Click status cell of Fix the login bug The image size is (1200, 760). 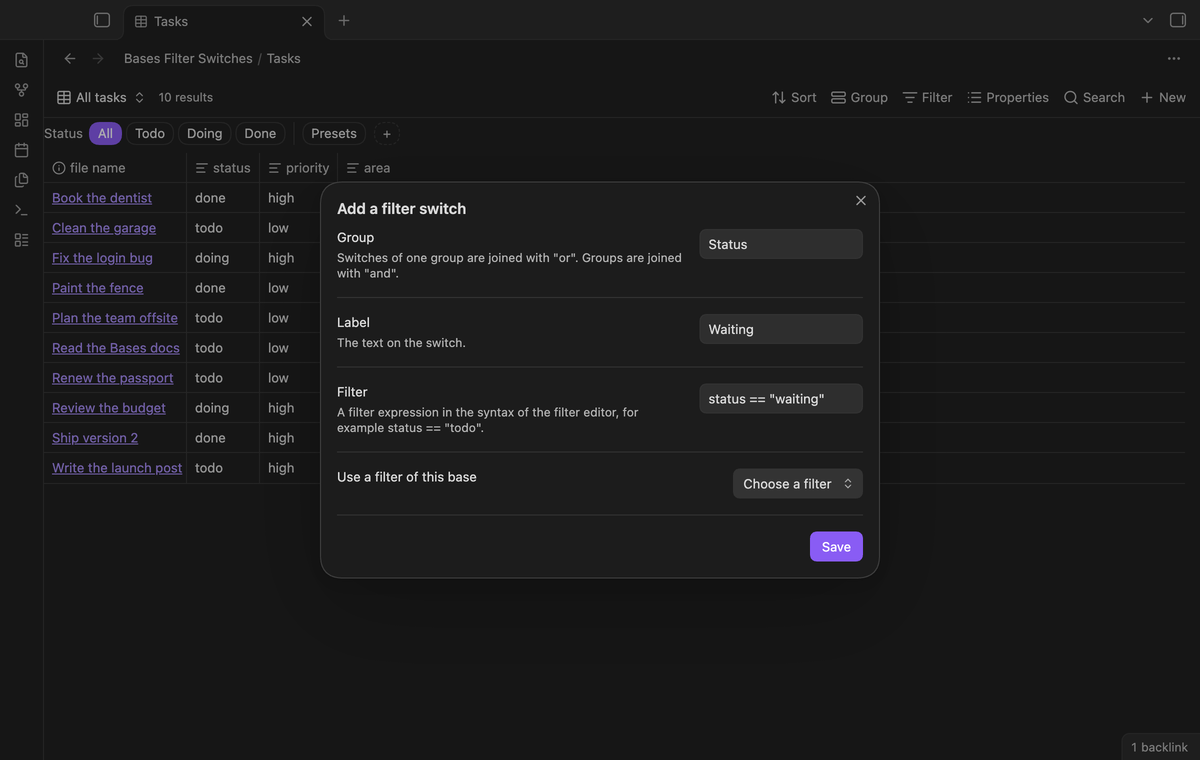pyautogui.click(x=223, y=258)
